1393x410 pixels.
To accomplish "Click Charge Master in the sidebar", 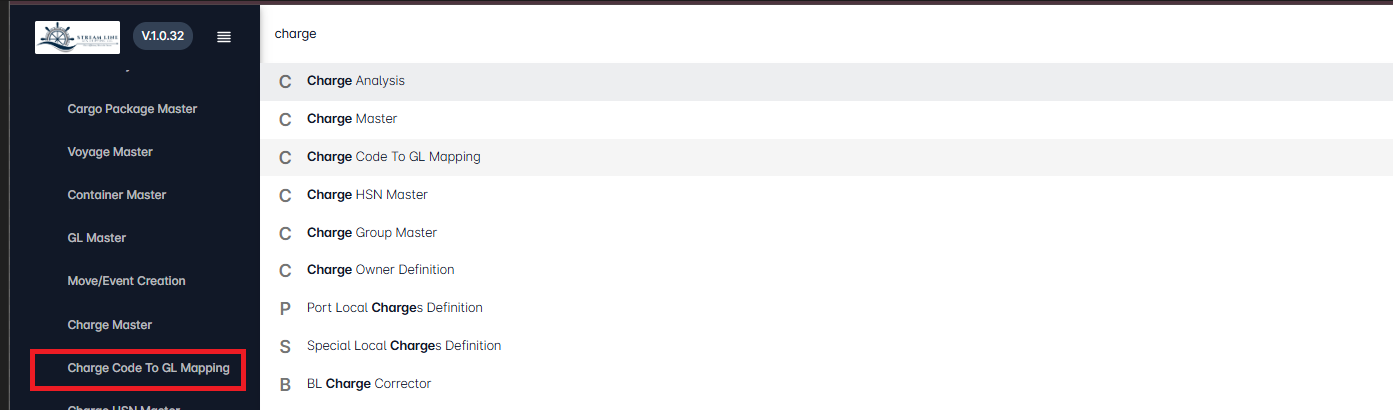I will tap(110, 325).
